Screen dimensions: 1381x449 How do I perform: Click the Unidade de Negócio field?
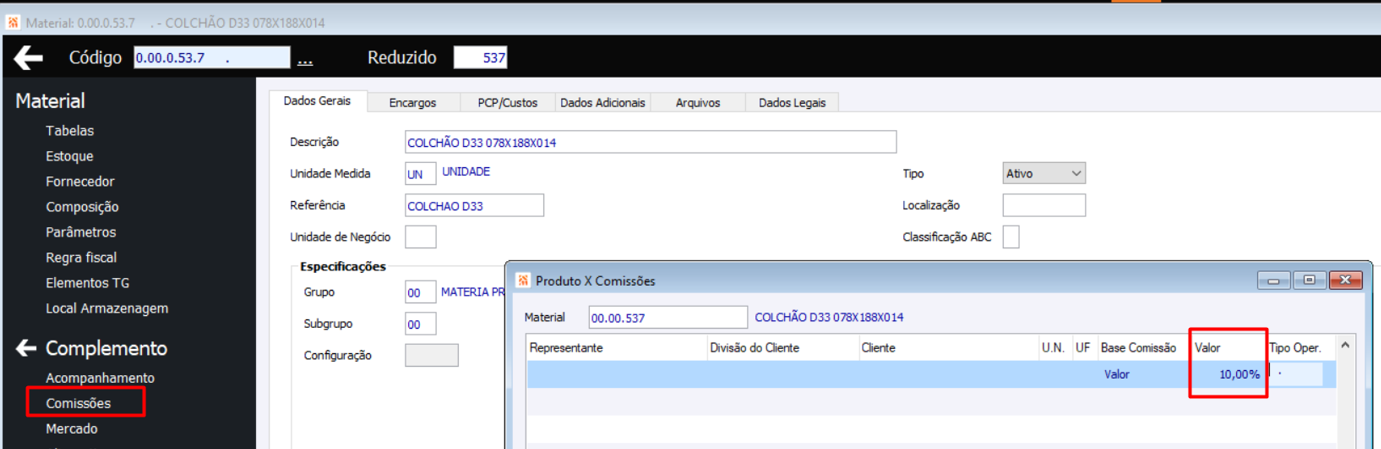pos(420,237)
